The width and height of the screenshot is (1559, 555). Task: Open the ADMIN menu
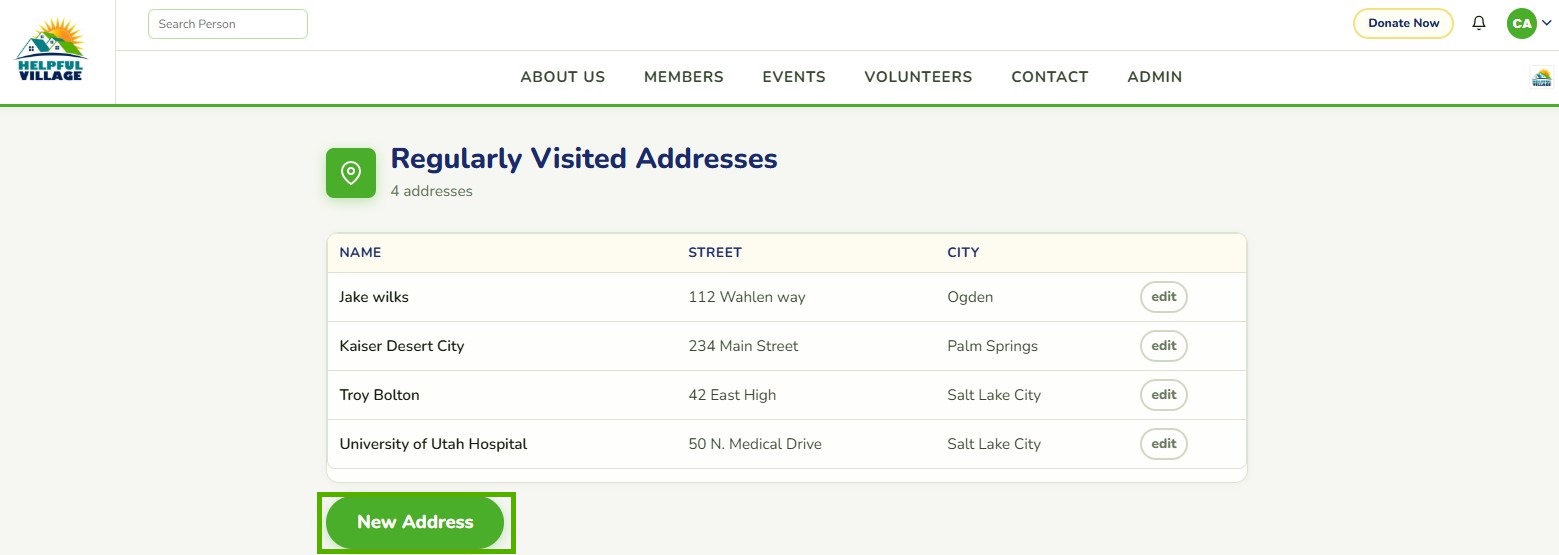[1155, 77]
